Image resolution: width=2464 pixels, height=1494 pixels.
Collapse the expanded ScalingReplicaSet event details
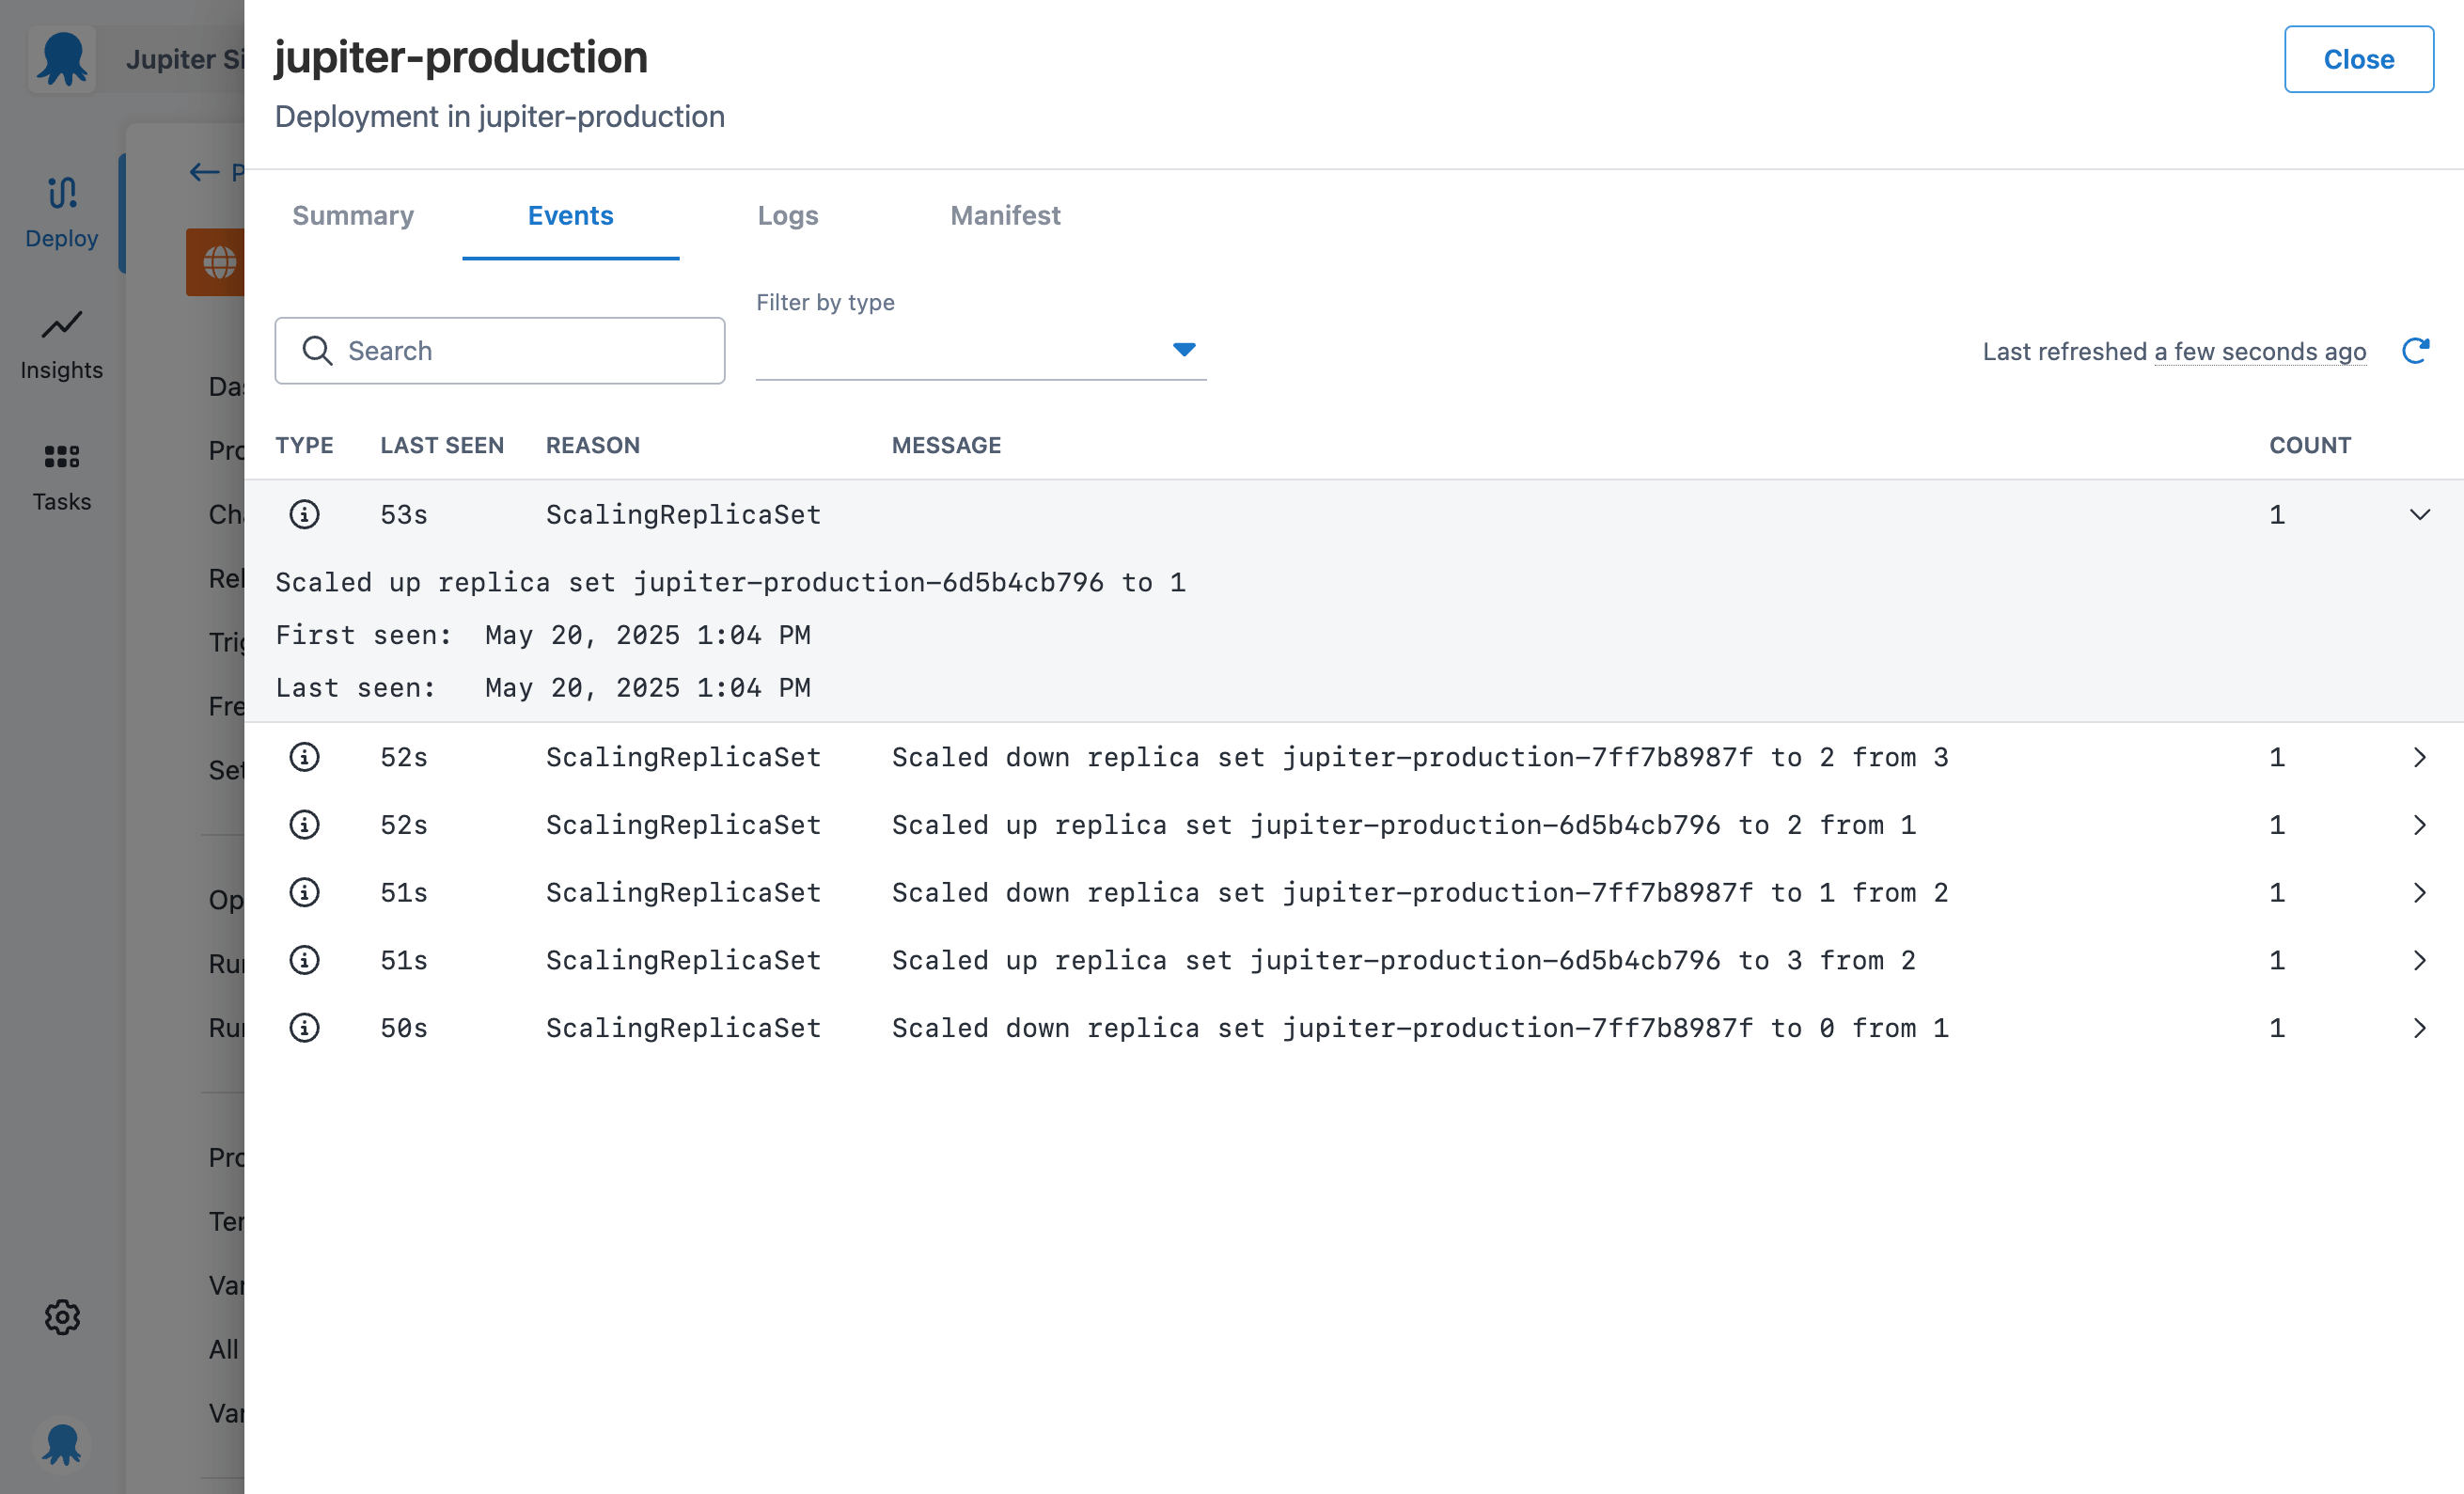point(2419,515)
